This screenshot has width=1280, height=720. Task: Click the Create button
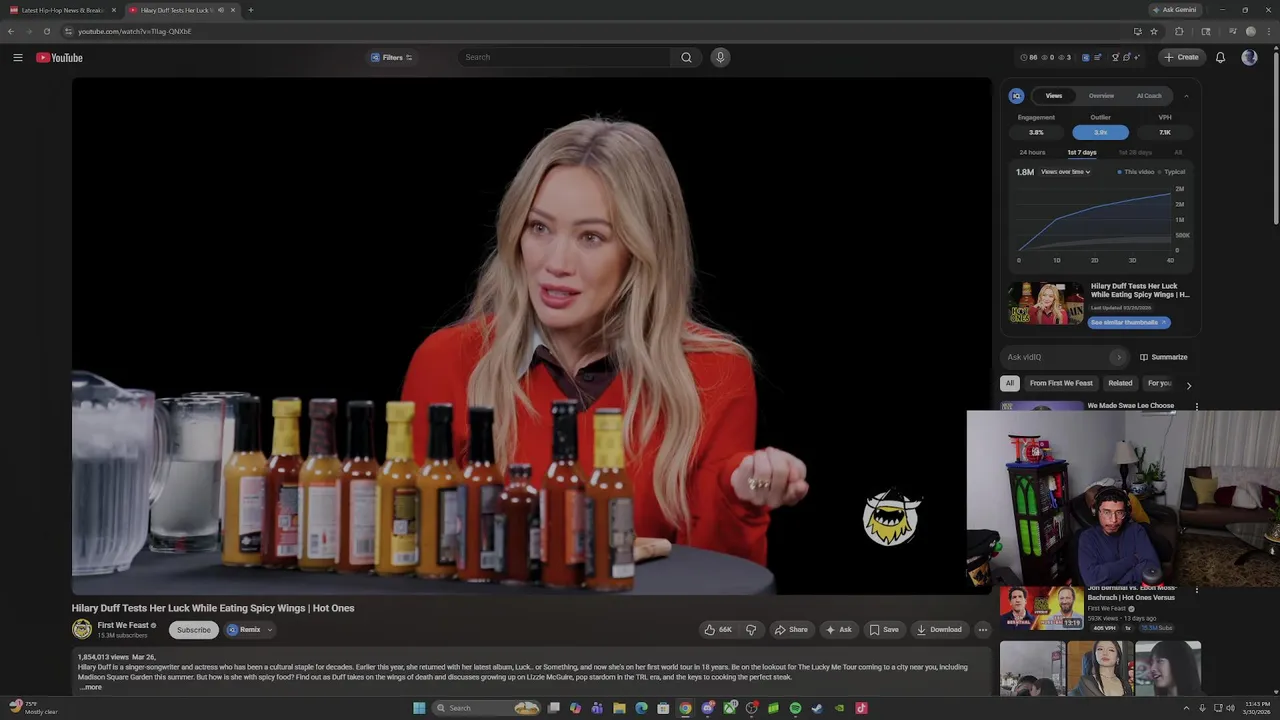pos(1181,57)
